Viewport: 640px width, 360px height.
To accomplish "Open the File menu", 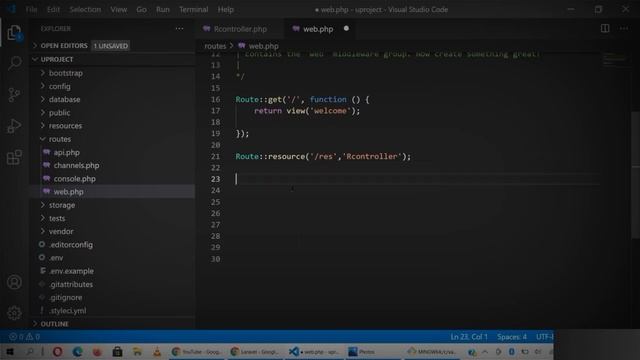I will point(31,9).
